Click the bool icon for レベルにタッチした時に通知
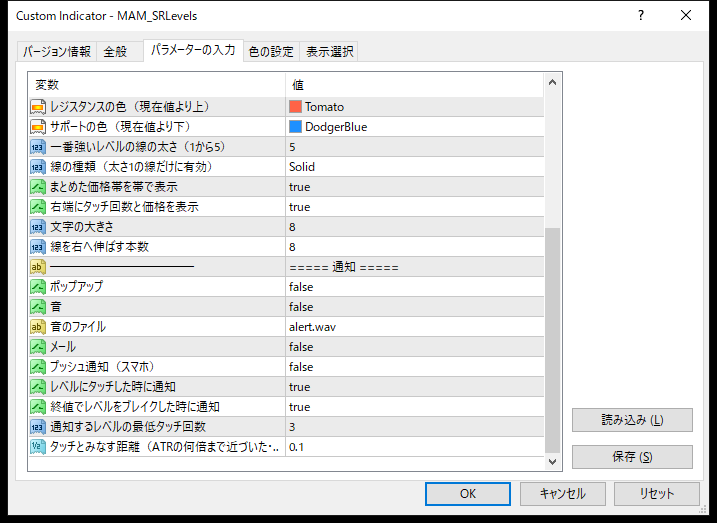717x523 pixels. (x=38, y=387)
